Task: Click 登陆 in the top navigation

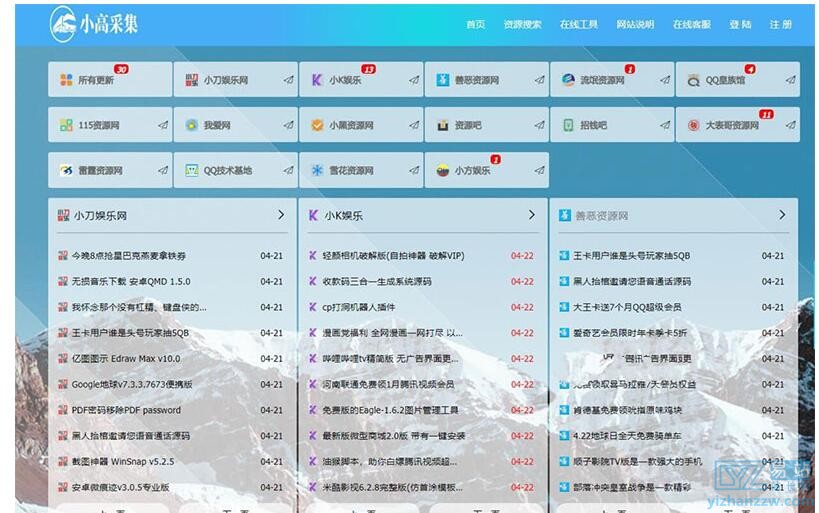Action: 740,25
